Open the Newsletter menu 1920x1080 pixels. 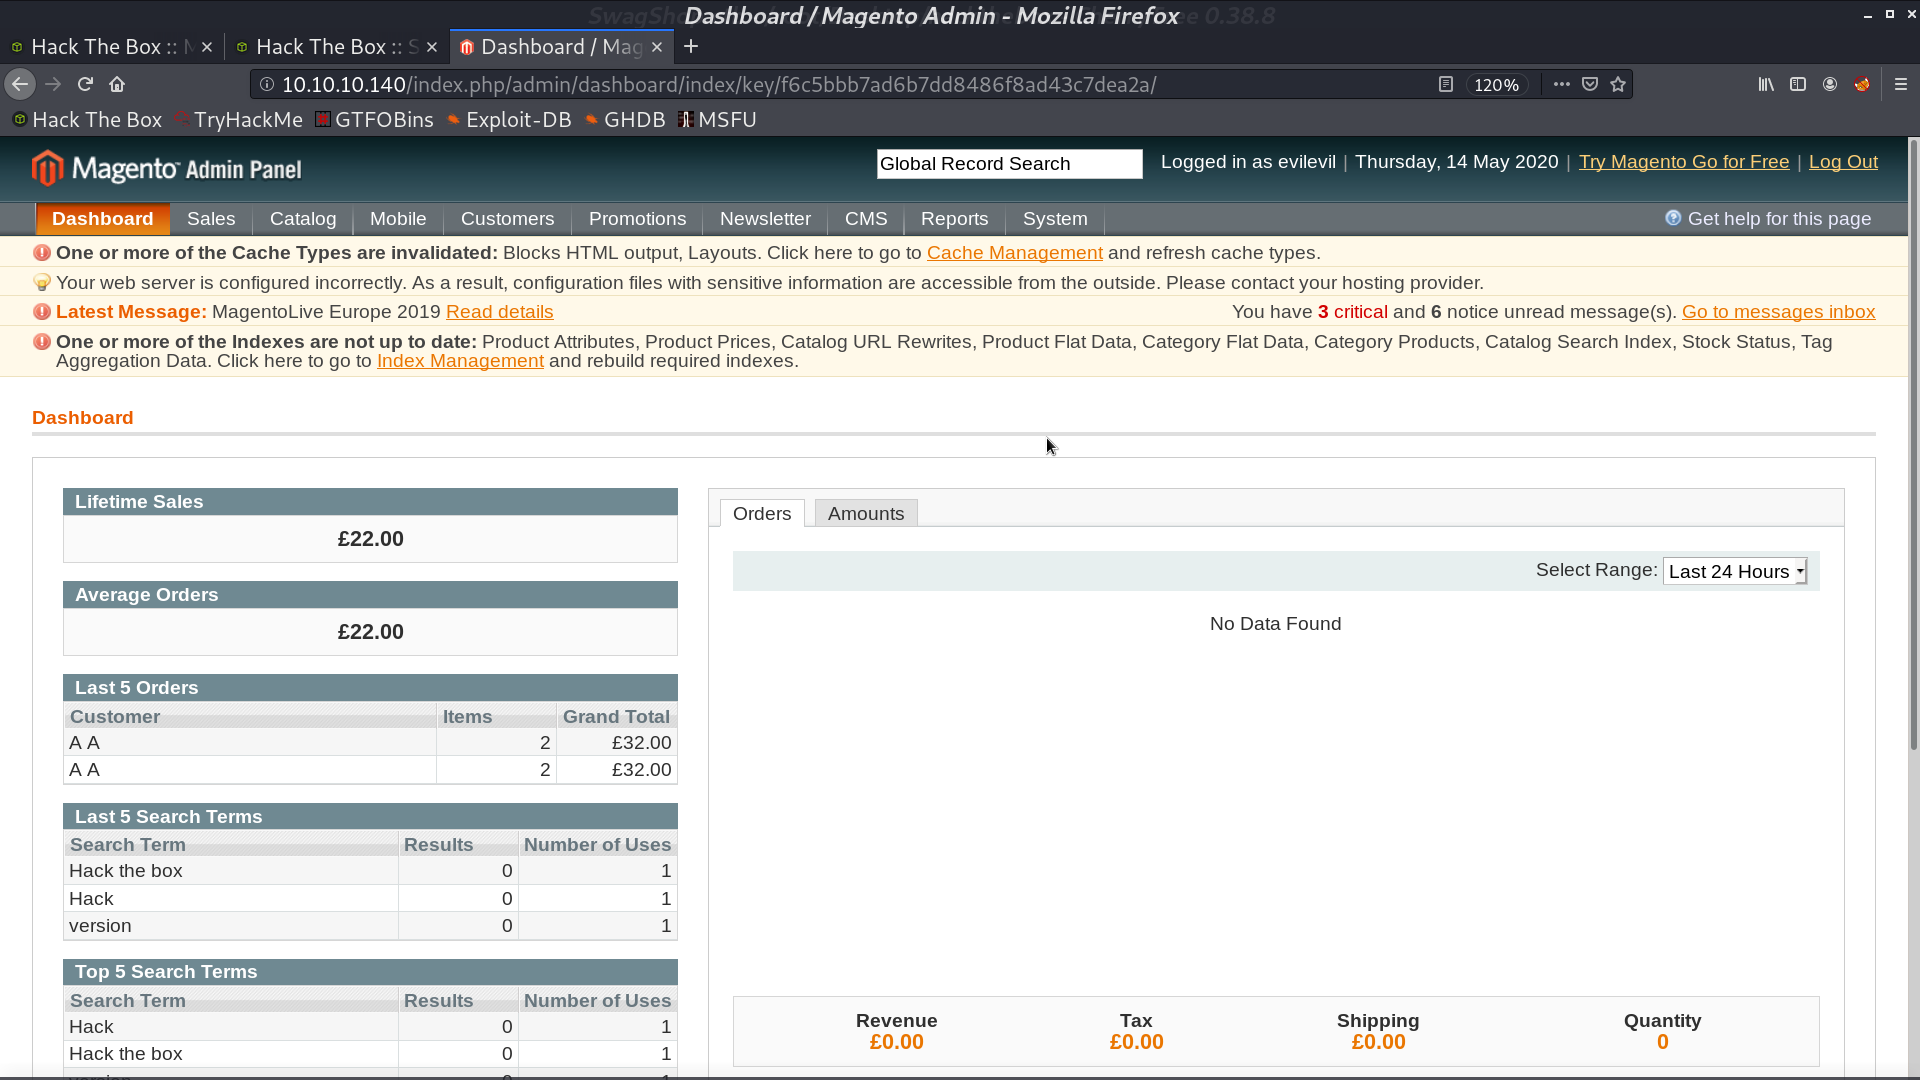[x=765, y=219]
